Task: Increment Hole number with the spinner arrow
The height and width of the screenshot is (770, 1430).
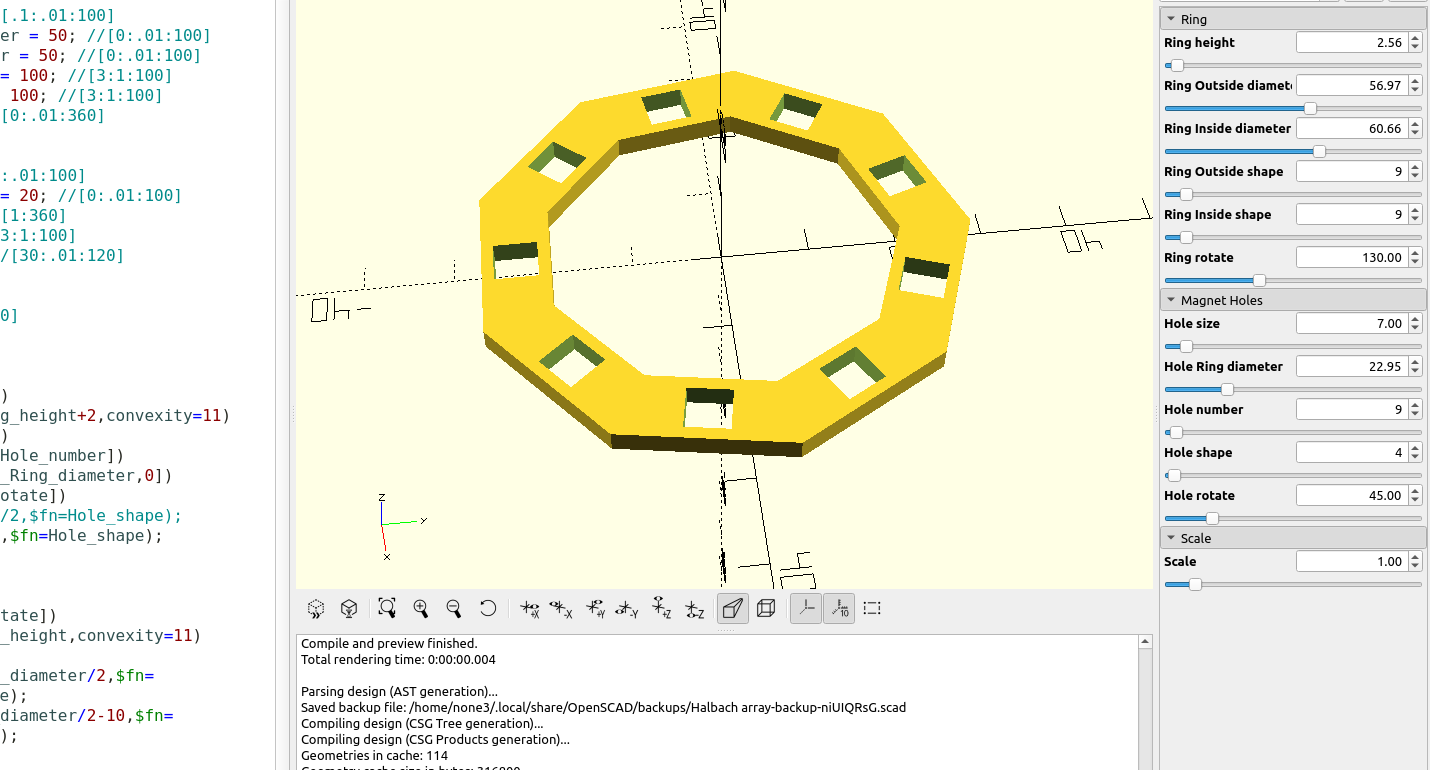Action: (x=1414, y=404)
